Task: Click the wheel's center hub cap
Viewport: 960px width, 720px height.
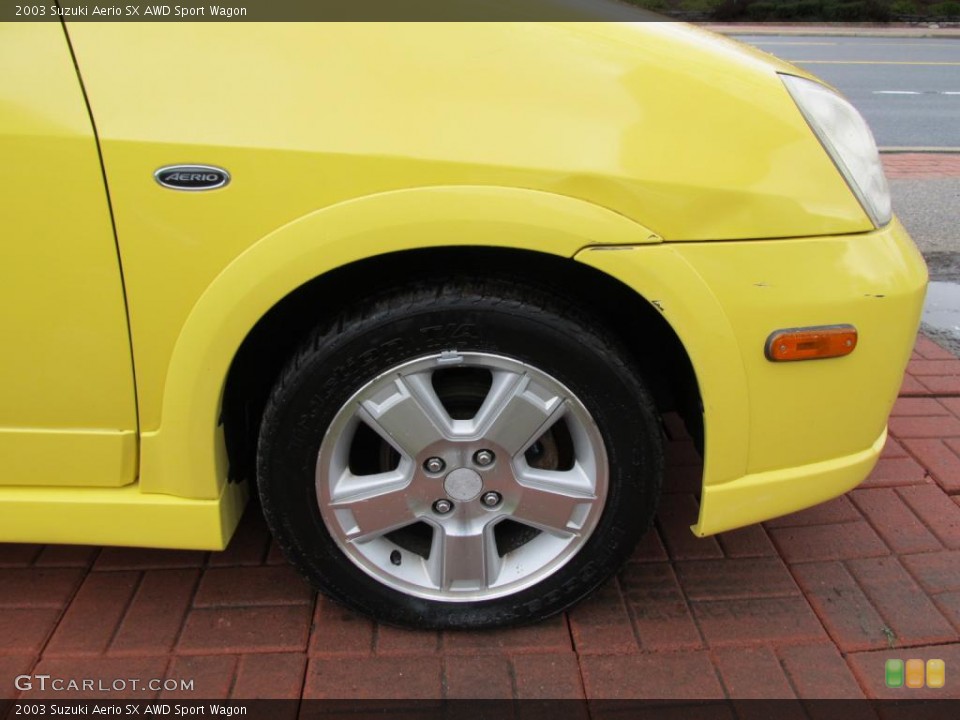Action: point(463,484)
